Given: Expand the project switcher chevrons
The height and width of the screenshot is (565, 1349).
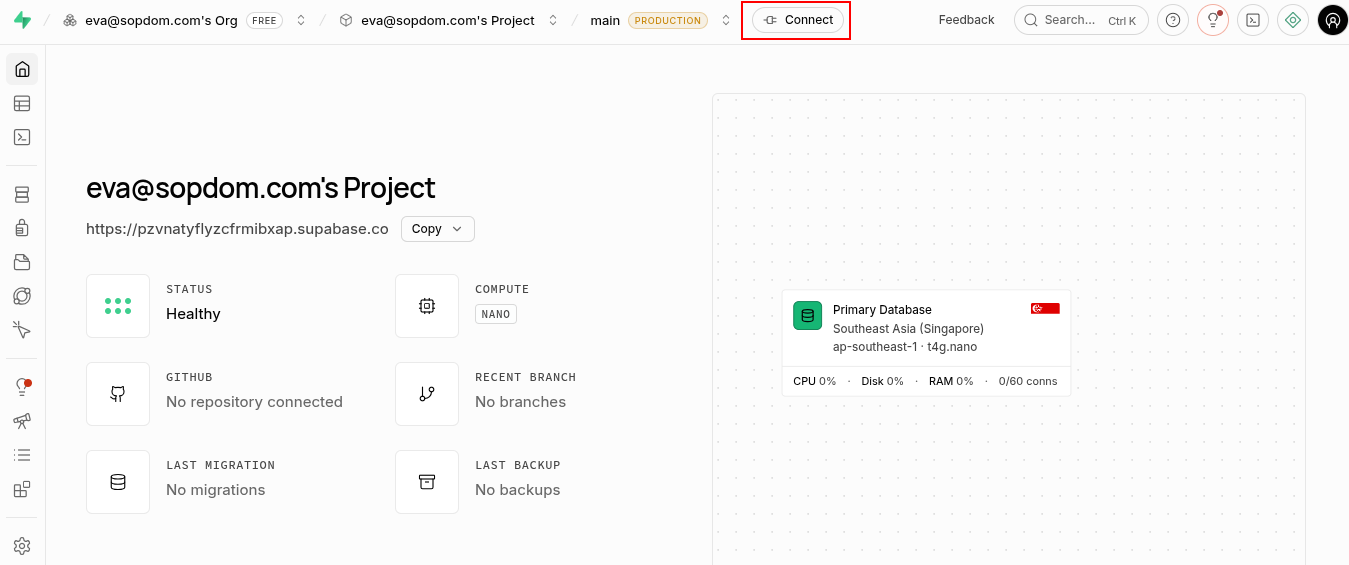Looking at the screenshot, I should [553, 20].
